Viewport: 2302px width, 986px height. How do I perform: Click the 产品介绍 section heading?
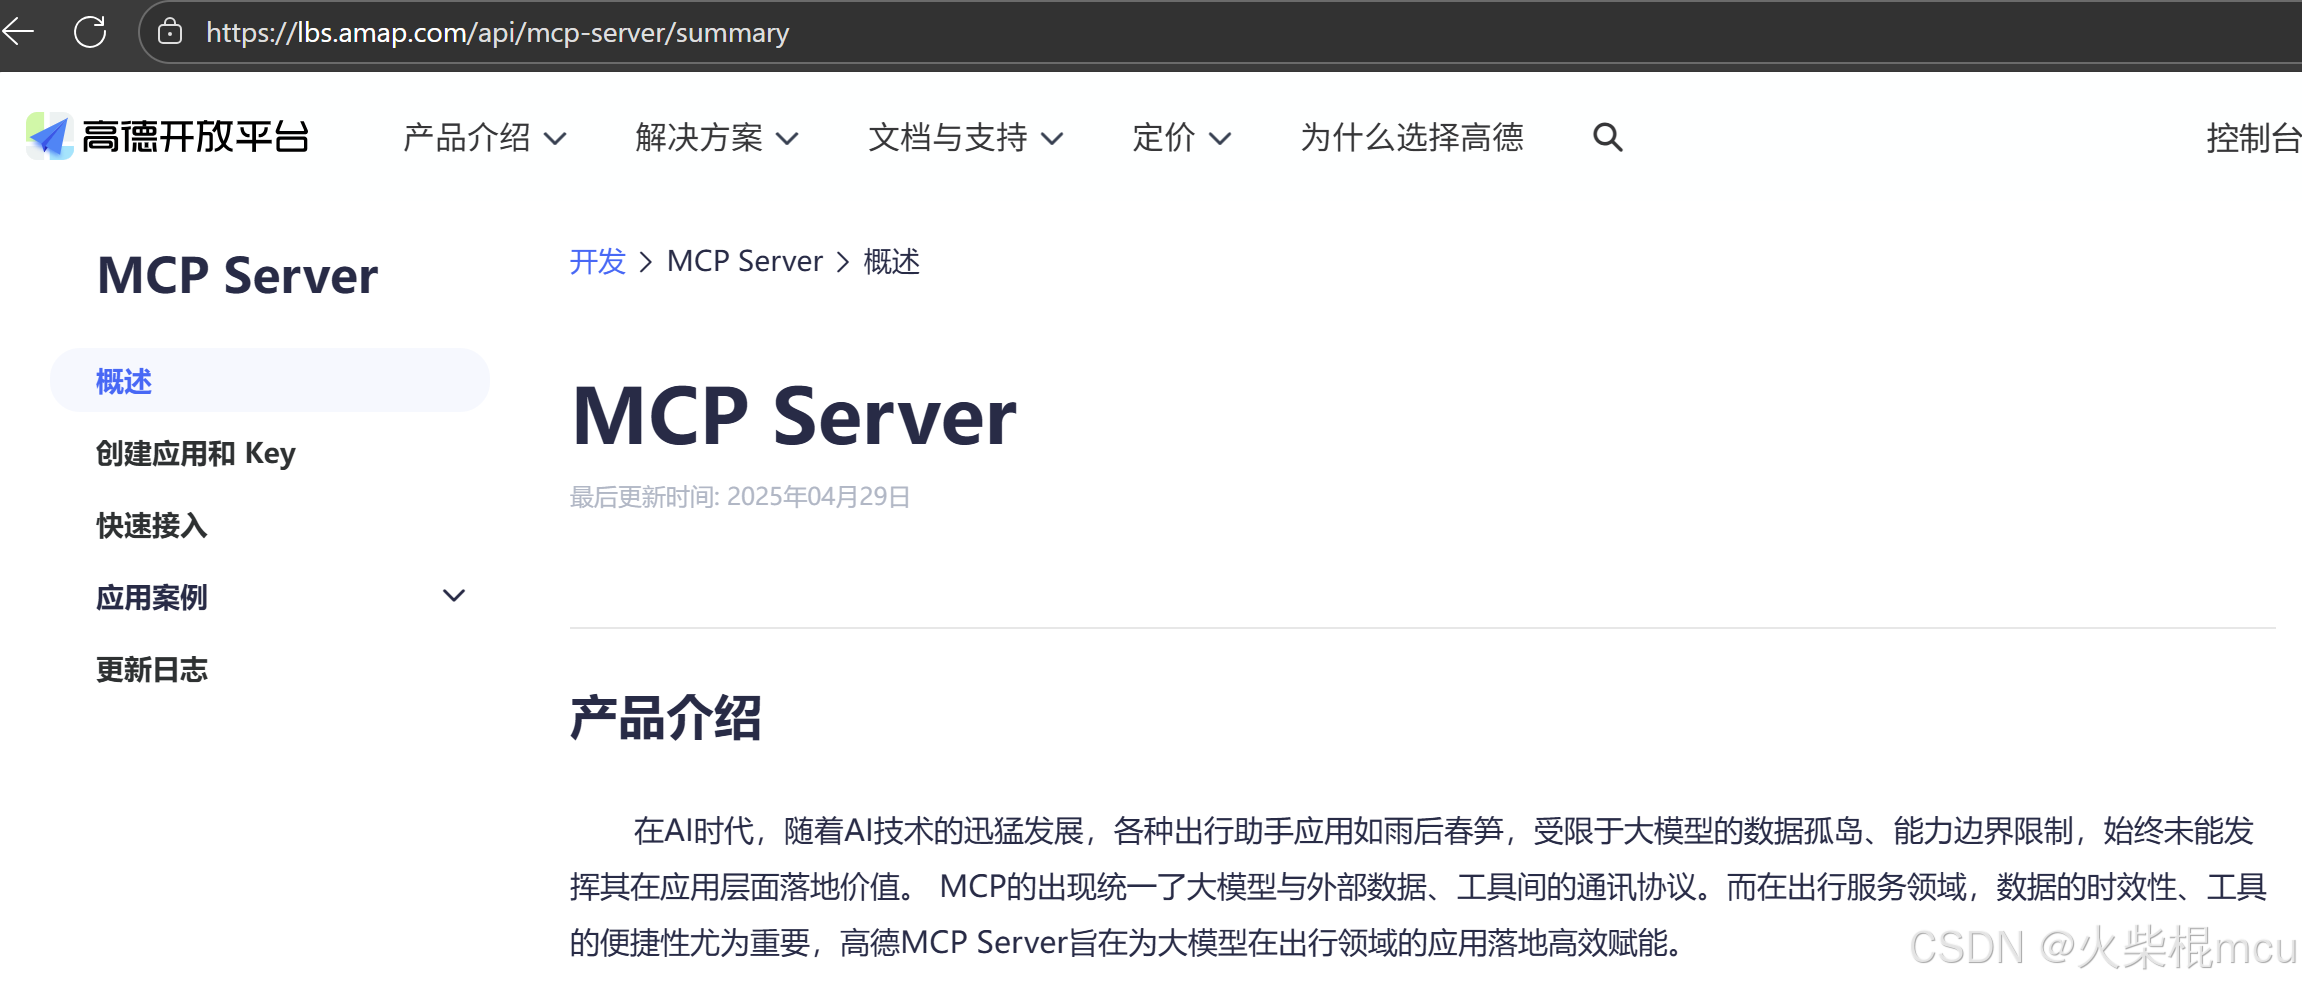(666, 718)
